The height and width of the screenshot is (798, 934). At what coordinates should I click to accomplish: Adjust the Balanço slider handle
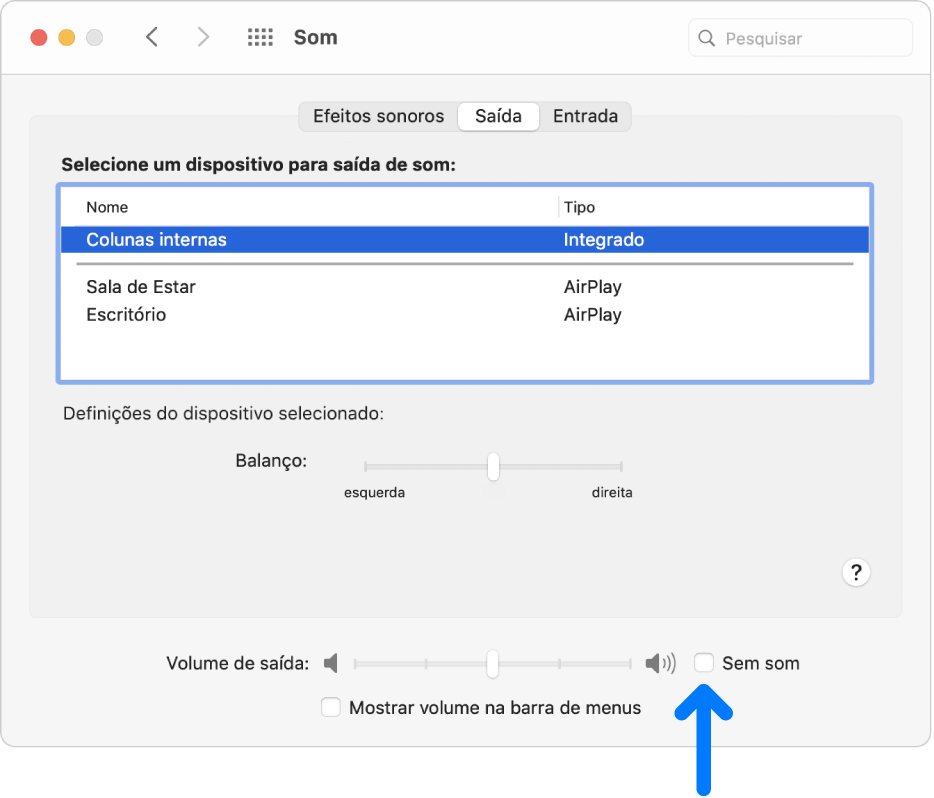[493, 466]
